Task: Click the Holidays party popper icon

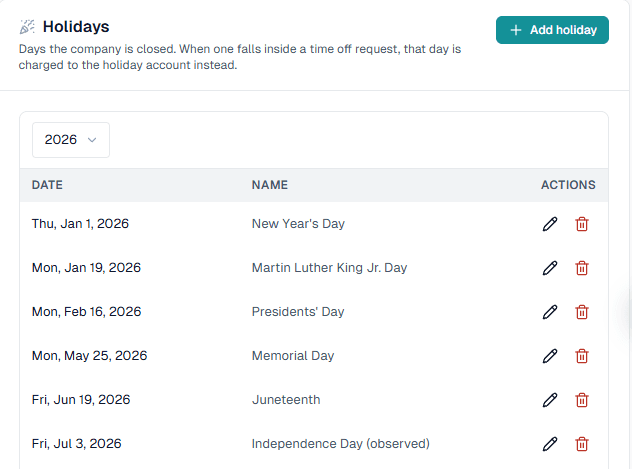Action: [27, 27]
